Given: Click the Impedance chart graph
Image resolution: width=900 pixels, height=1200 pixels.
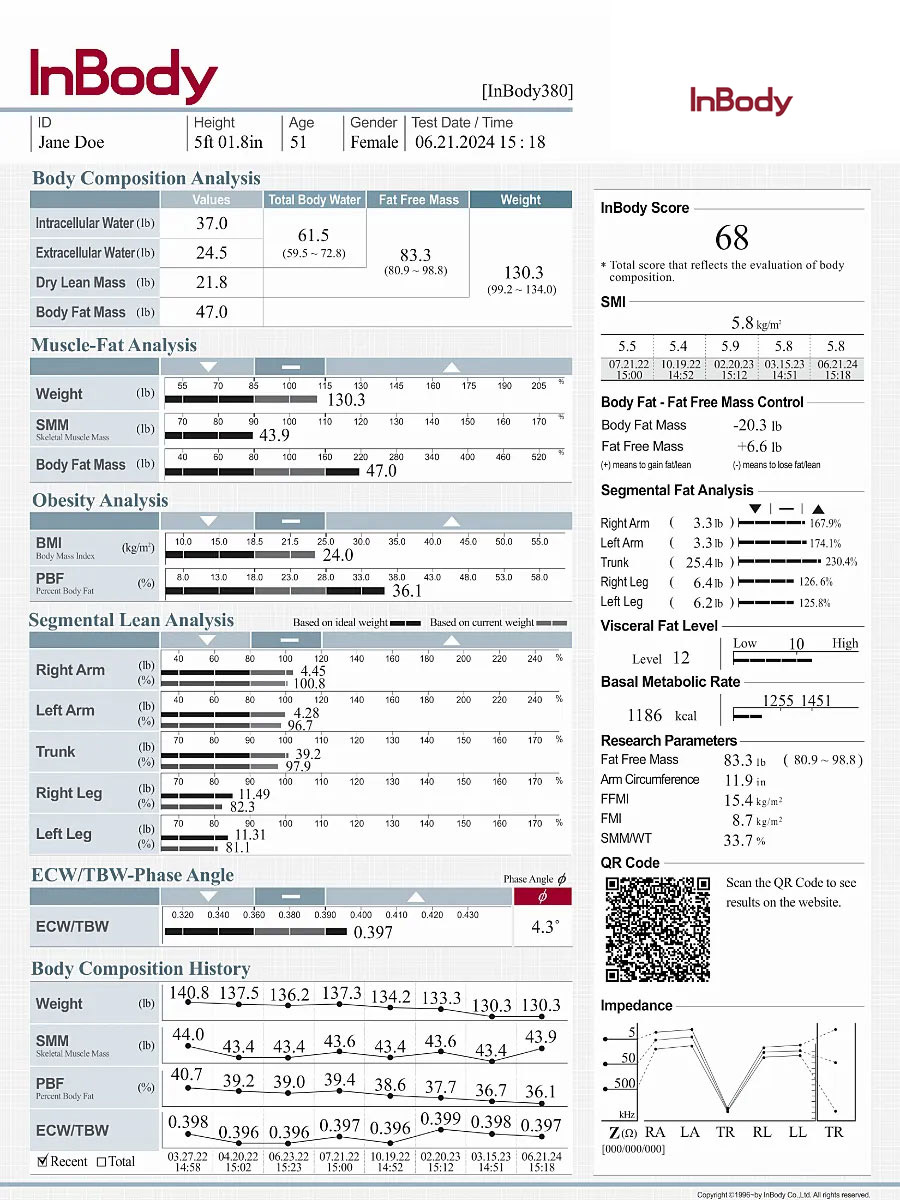Looking at the screenshot, I should (730, 1070).
